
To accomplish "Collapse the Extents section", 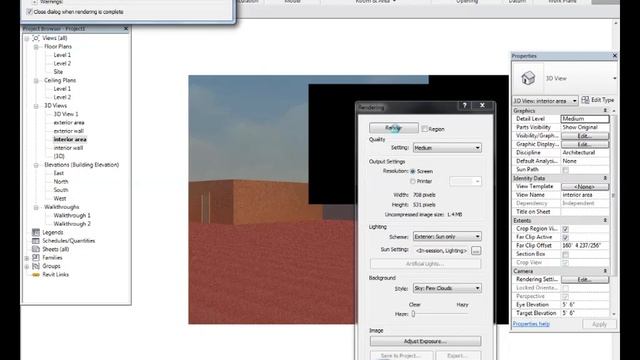I will click(605, 220).
